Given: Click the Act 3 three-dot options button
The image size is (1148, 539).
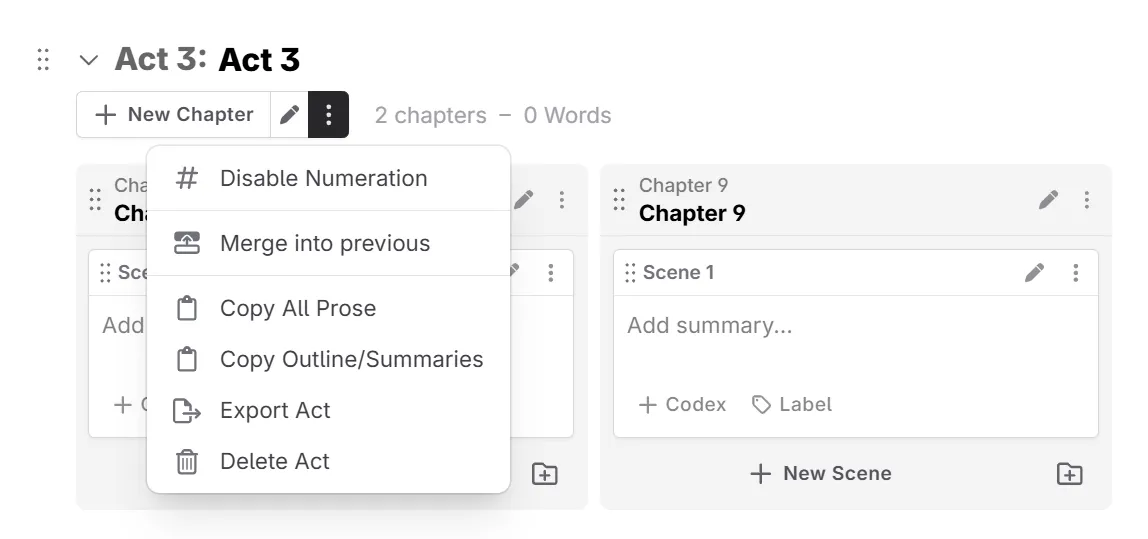Looking at the screenshot, I should pos(328,115).
